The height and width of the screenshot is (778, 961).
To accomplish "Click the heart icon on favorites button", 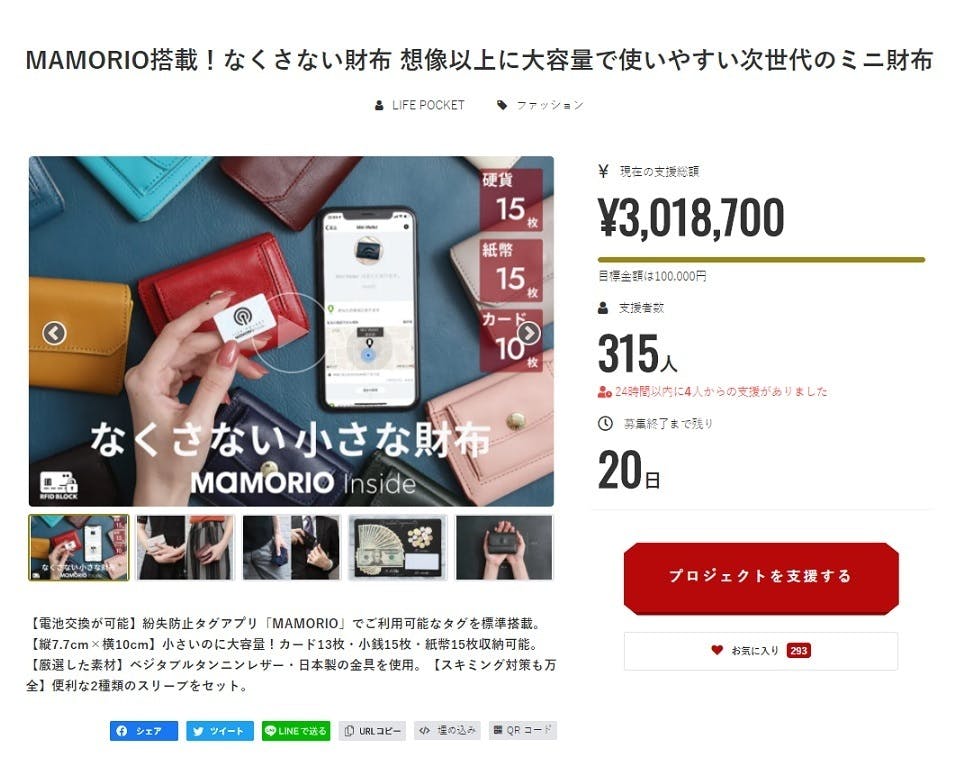I will coord(717,650).
